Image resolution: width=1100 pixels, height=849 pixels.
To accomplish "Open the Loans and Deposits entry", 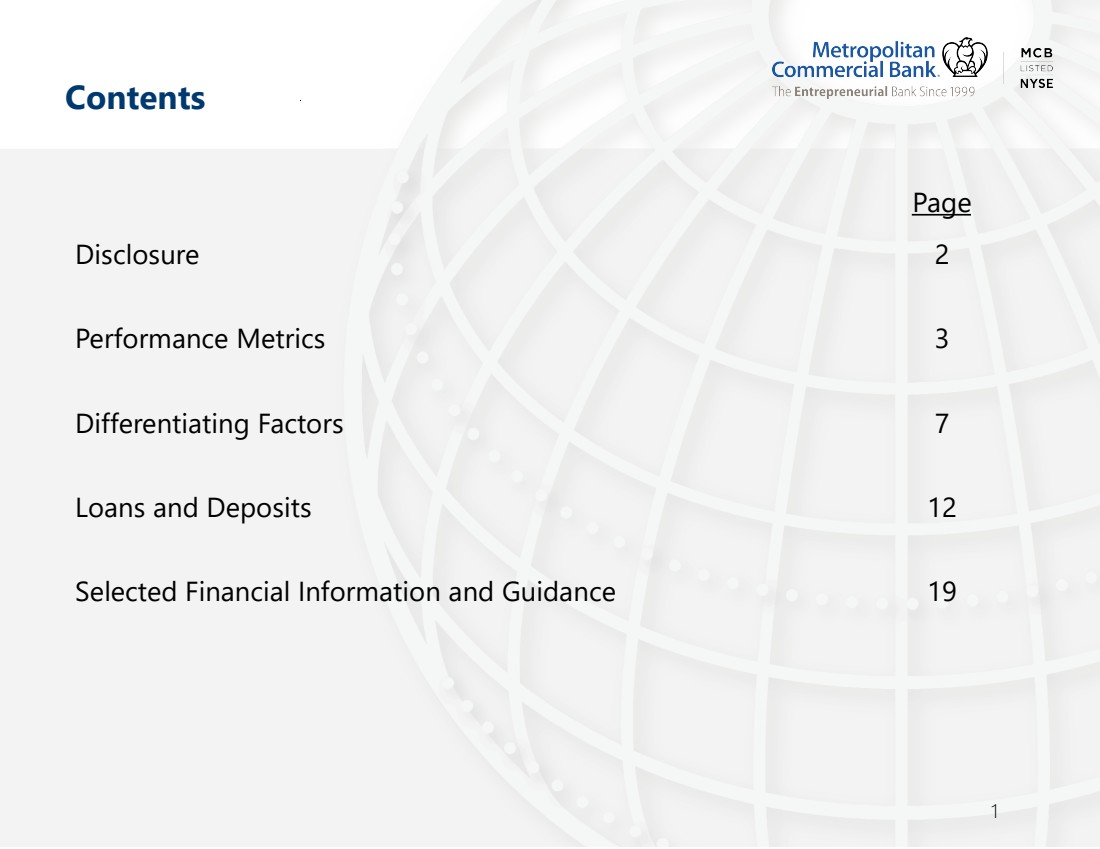I will pos(193,508).
